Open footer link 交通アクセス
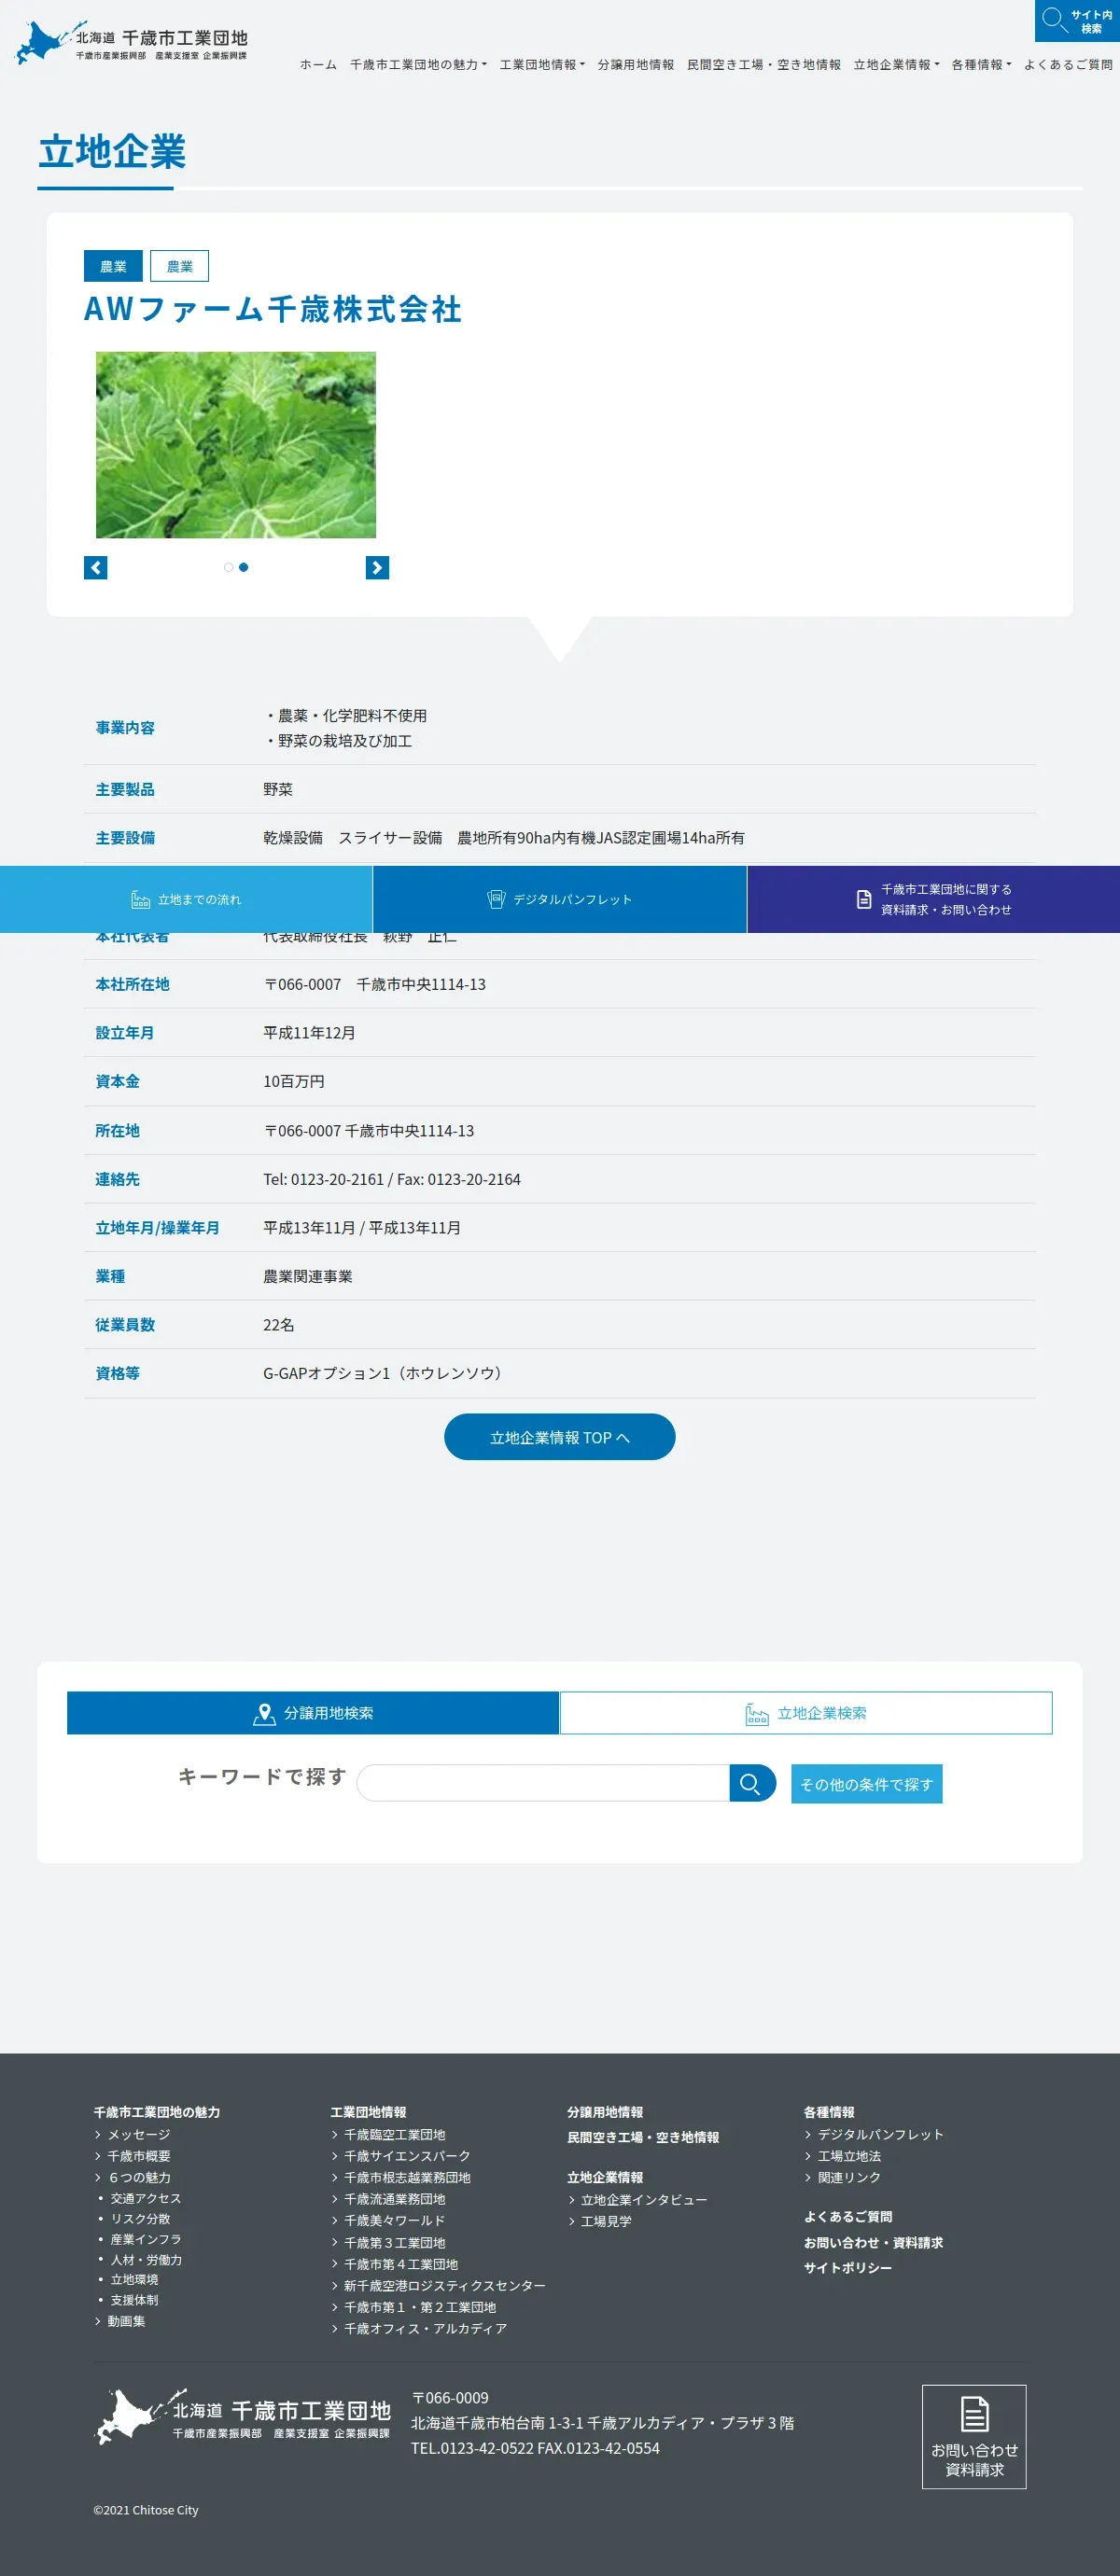The image size is (1120, 2576). pyautogui.click(x=146, y=2198)
